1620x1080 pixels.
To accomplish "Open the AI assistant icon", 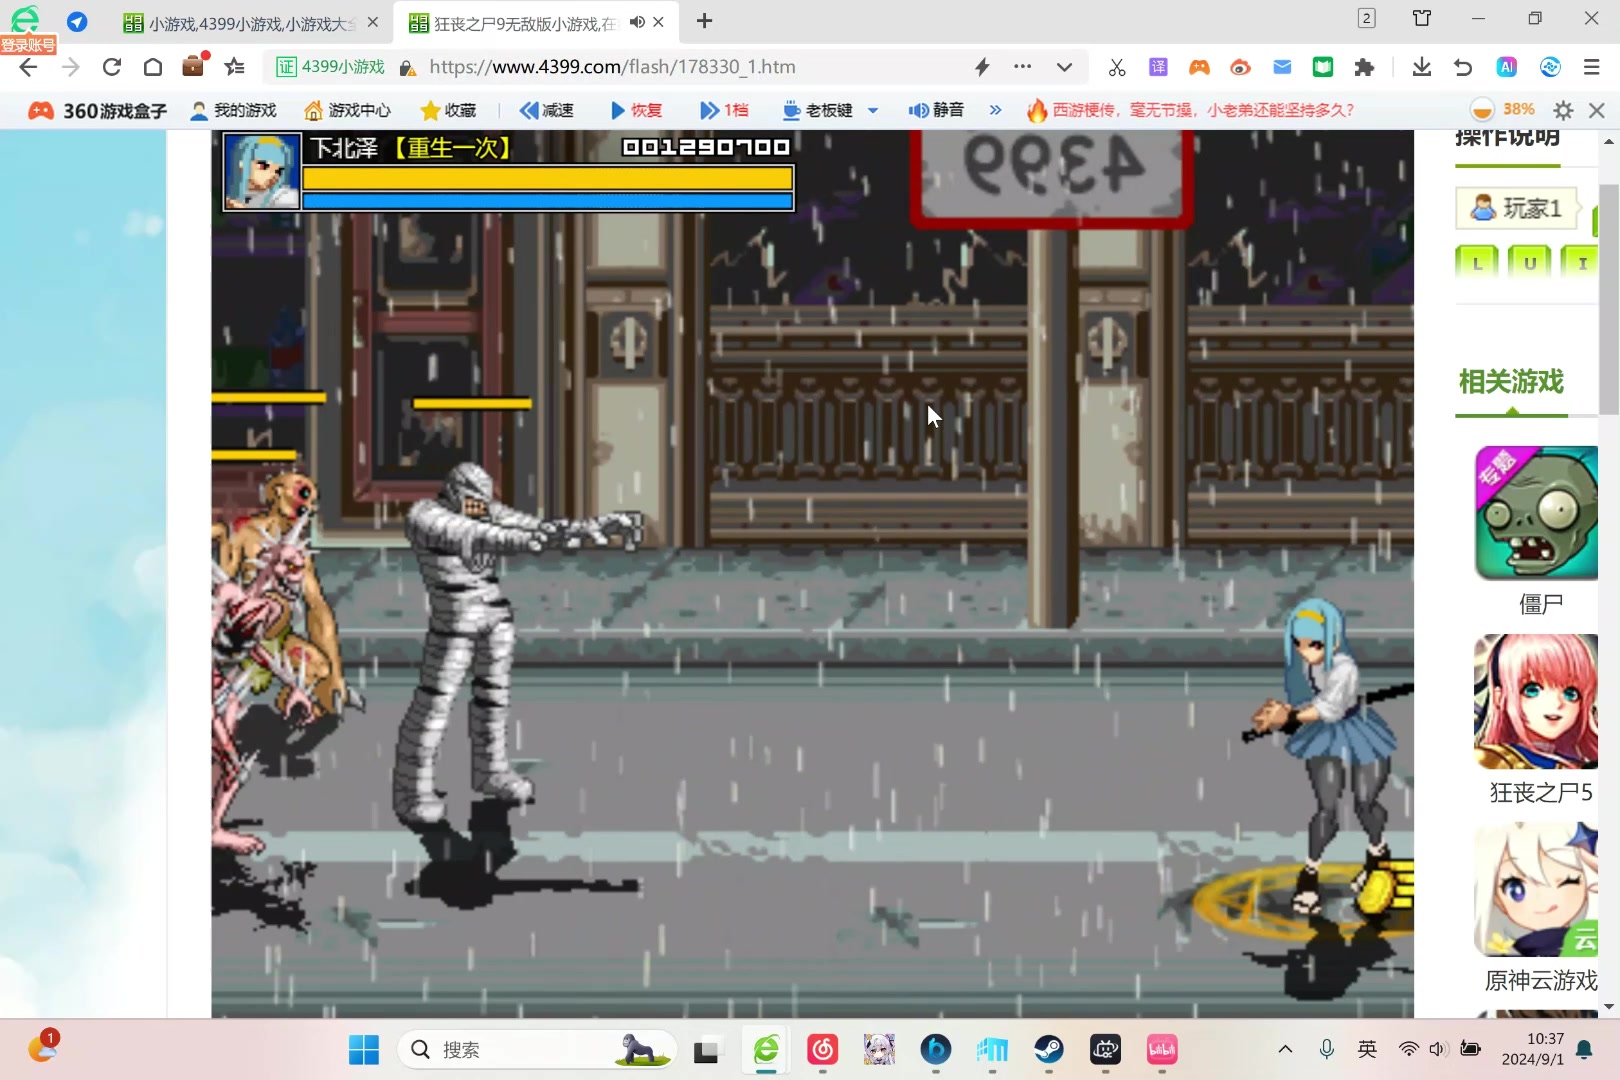I will click(1507, 67).
